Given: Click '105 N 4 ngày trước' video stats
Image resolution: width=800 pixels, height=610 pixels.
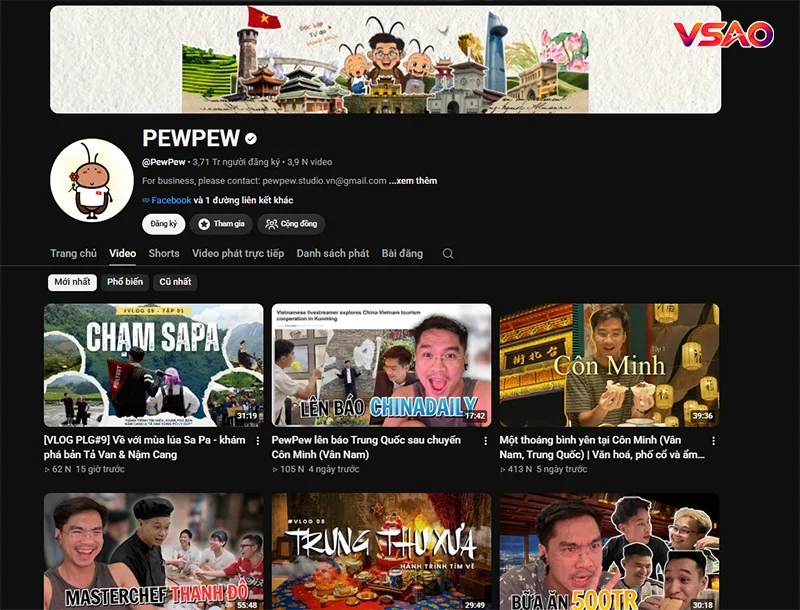Looking at the screenshot, I should tap(316, 469).
